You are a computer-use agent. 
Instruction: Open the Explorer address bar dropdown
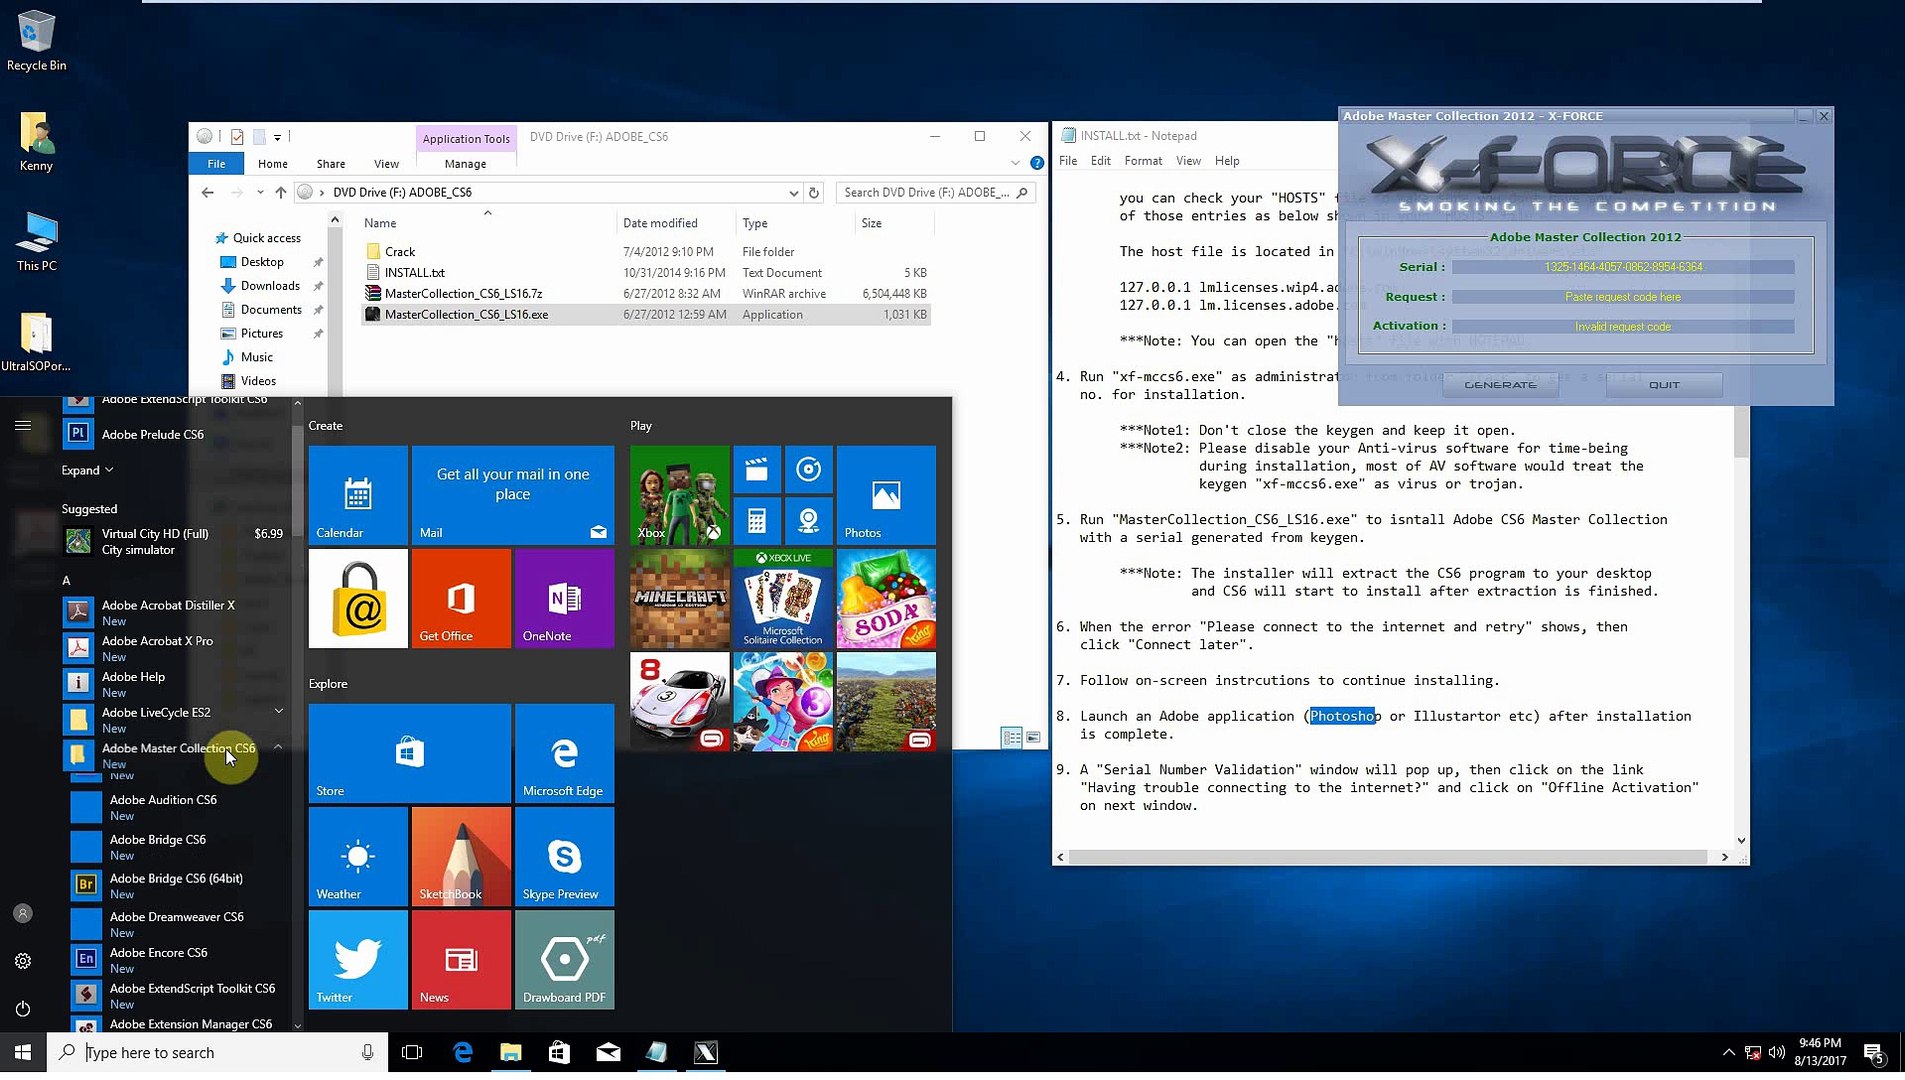pos(793,193)
